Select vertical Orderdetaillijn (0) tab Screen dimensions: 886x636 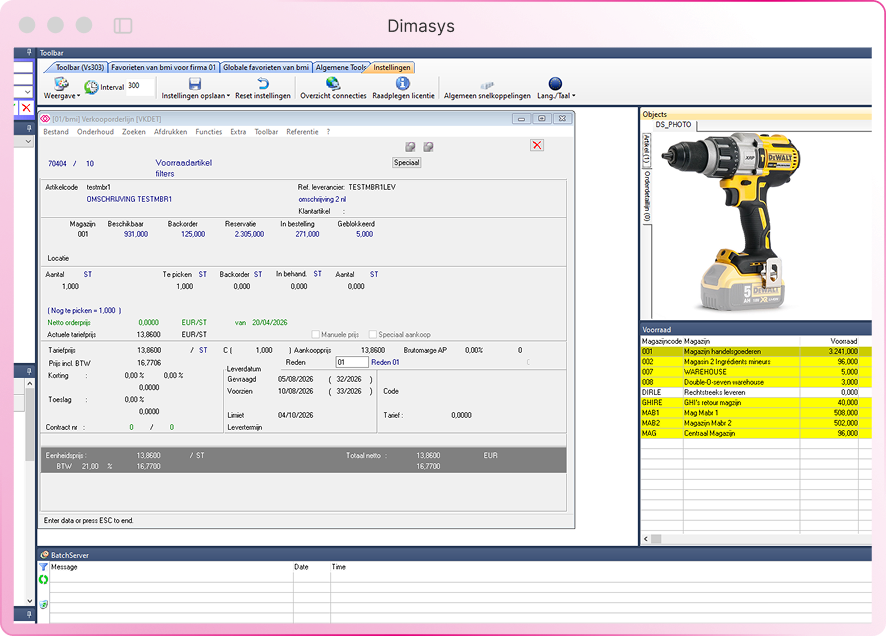pos(647,197)
